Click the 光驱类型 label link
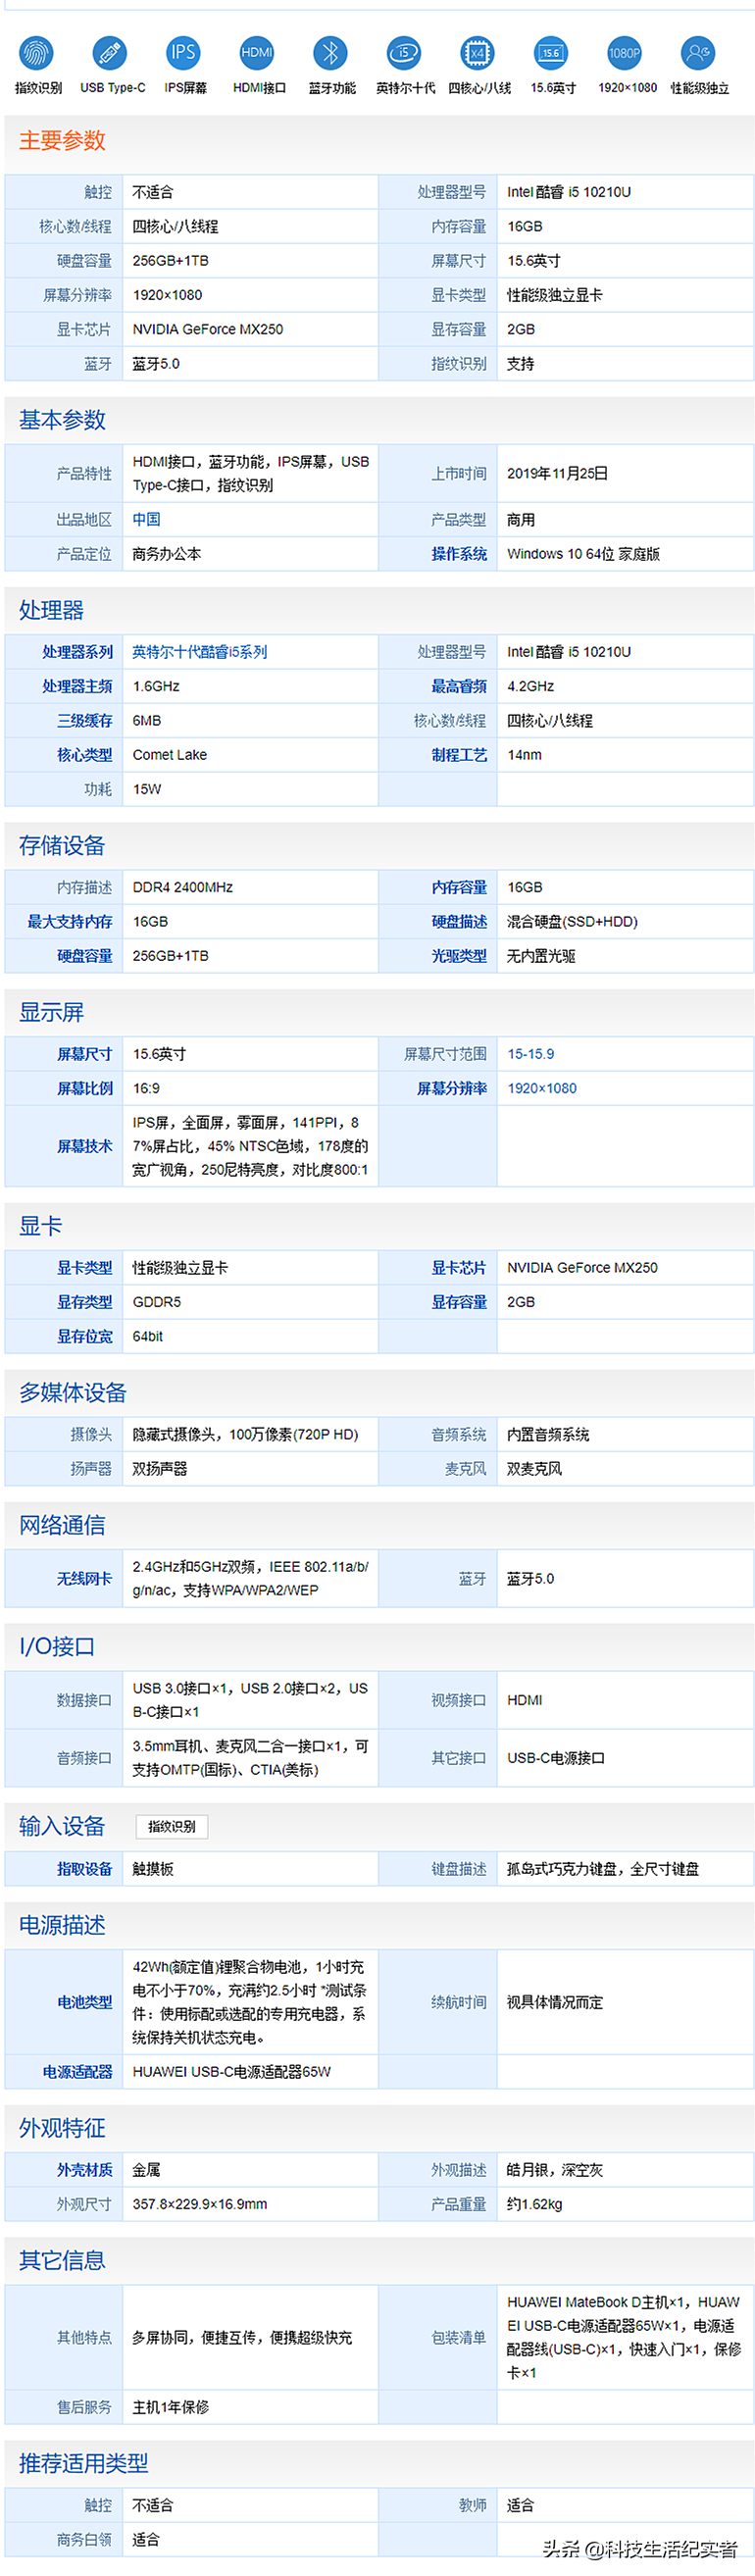Viewport: 755px width, 2576px height. [459, 956]
